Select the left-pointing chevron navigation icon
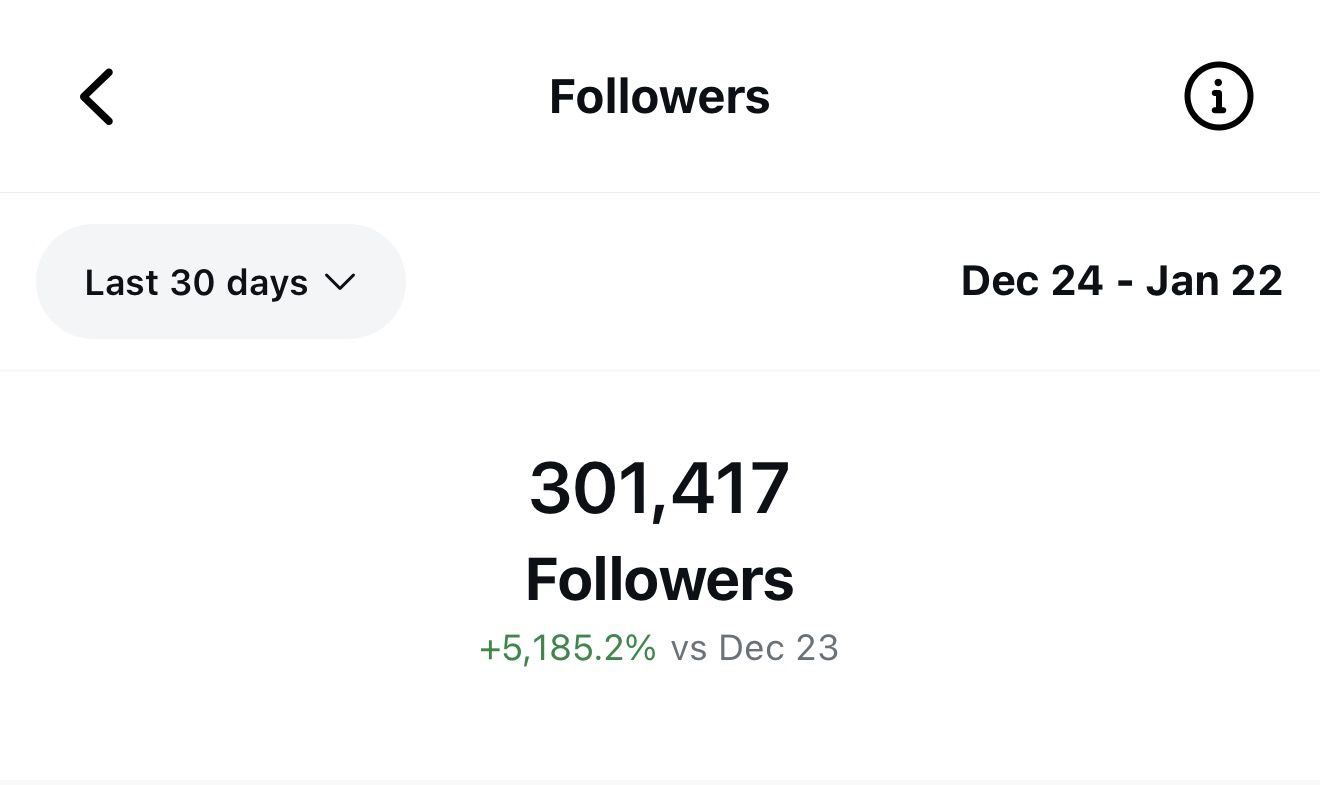This screenshot has height=785, width=1320. click(x=96, y=96)
